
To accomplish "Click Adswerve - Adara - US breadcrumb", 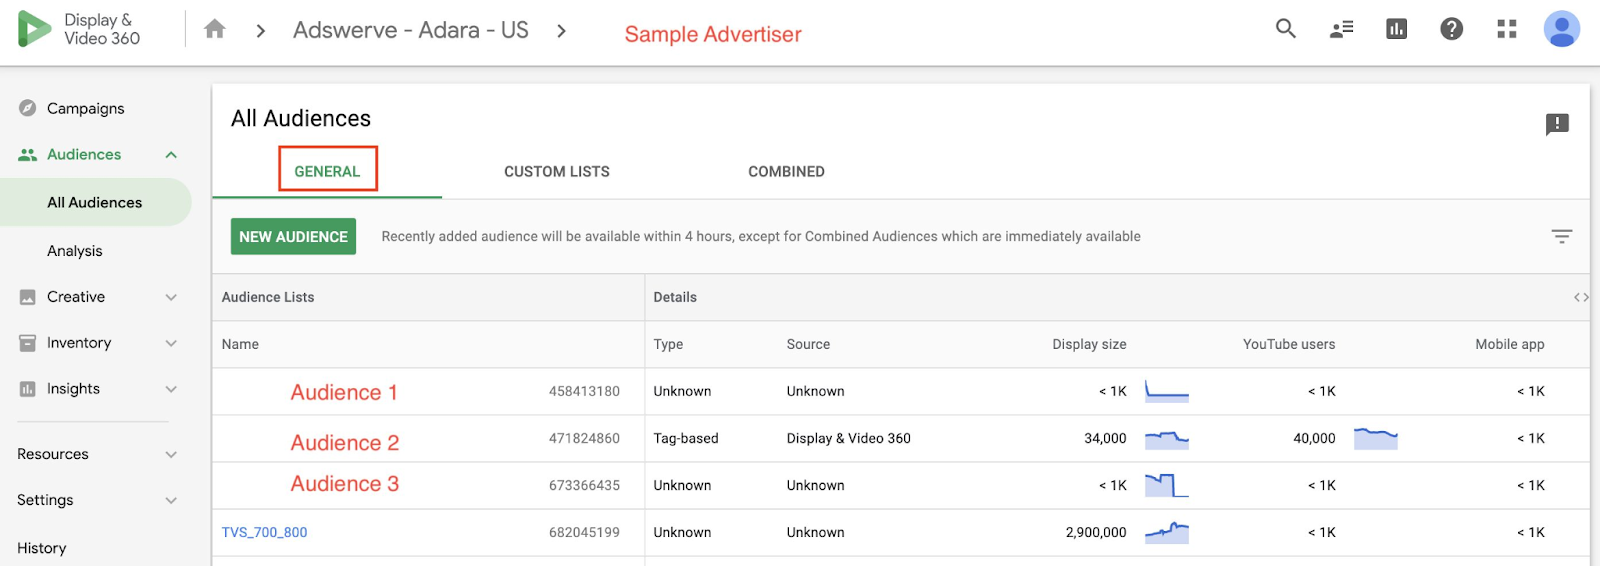I will [x=411, y=30].
